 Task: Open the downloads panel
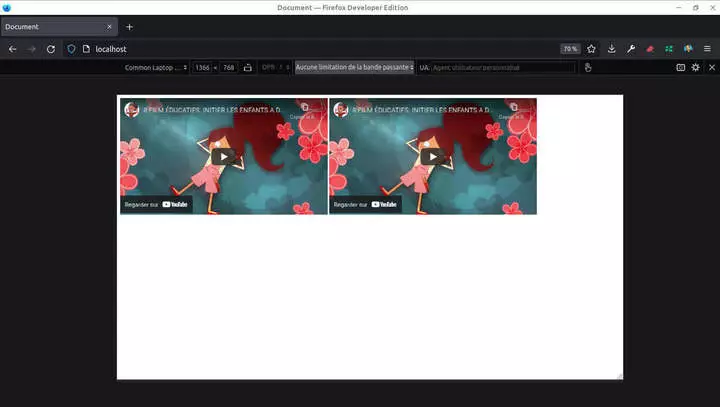[x=612, y=49]
